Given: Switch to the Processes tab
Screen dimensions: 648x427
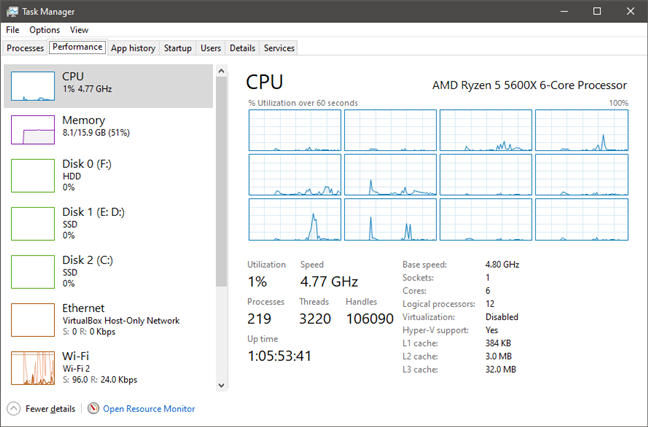Looking at the screenshot, I should (25, 48).
